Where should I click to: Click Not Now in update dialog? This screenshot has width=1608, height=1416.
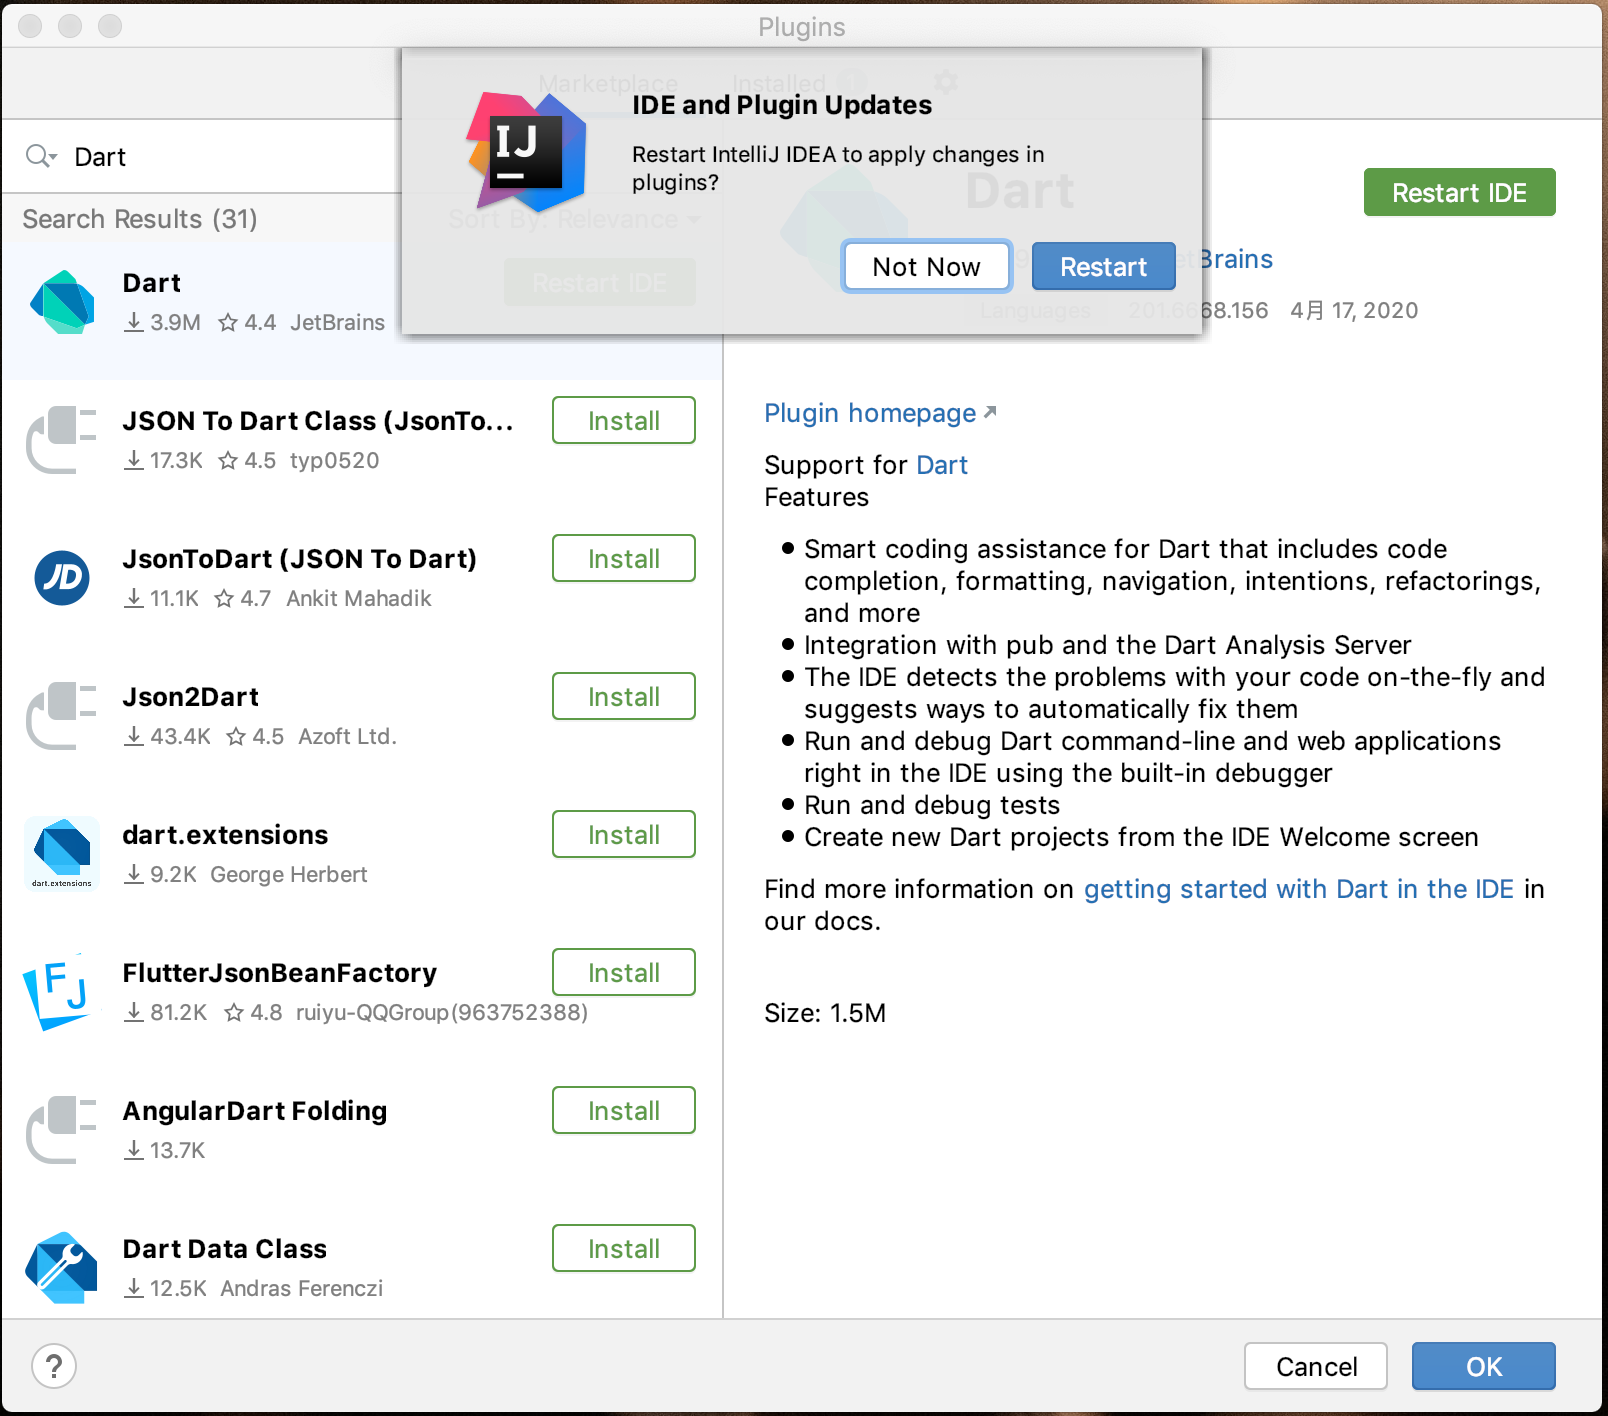click(x=926, y=267)
